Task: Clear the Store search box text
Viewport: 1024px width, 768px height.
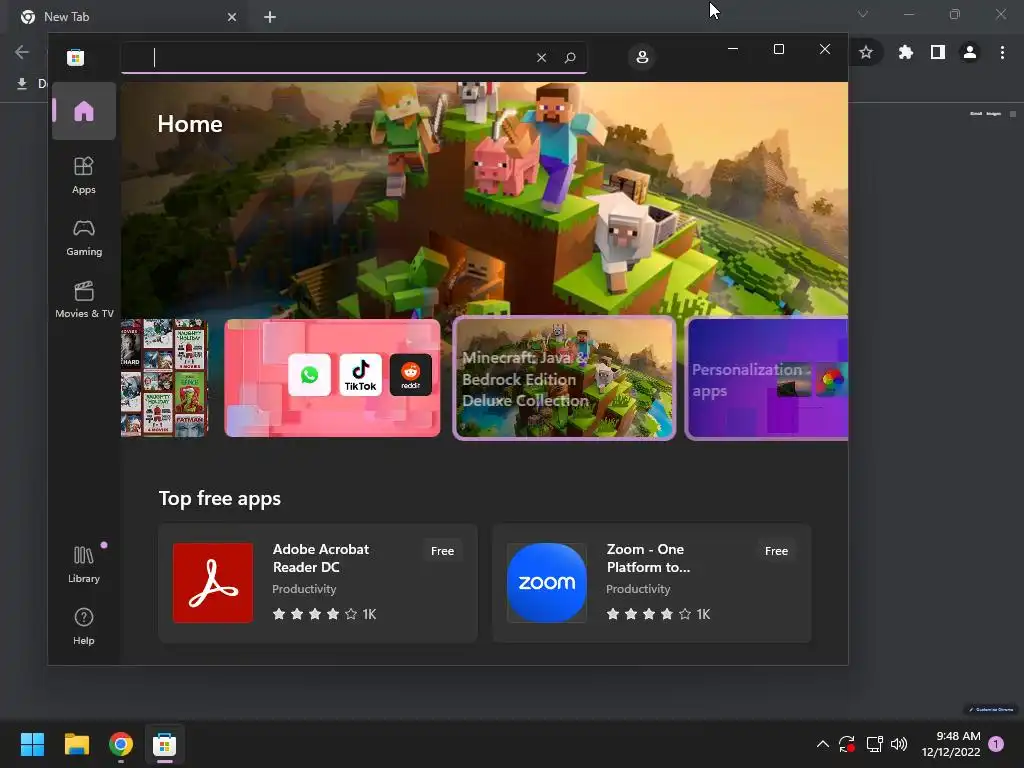Action: 541,57
